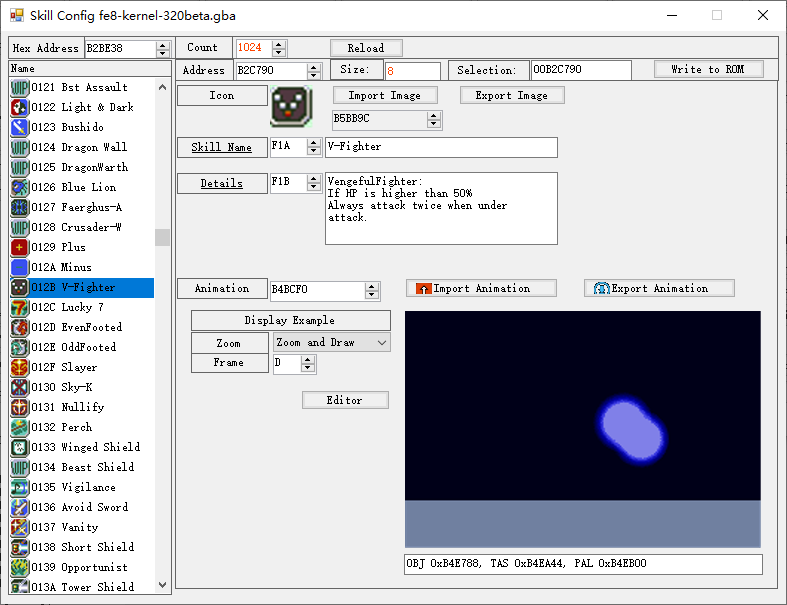Click Write to ROM button
Viewport: 787px width, 605px height.
(708, 69)
